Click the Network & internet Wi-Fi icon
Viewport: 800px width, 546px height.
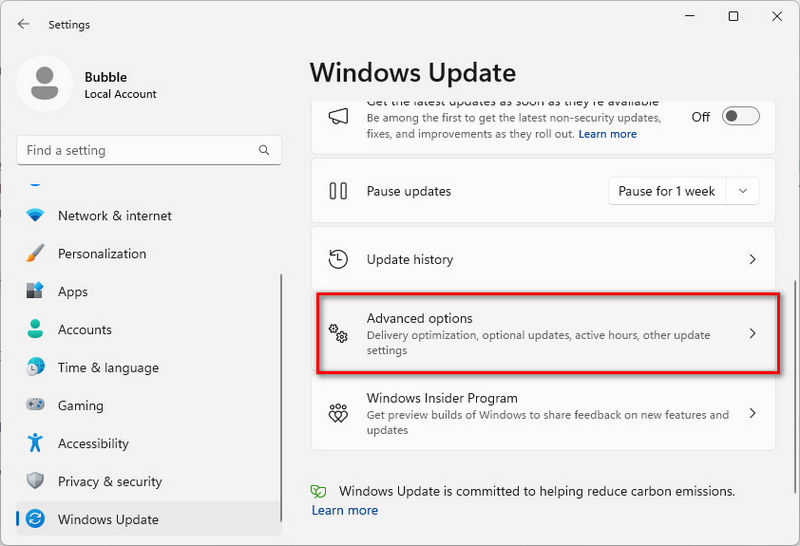35,215
